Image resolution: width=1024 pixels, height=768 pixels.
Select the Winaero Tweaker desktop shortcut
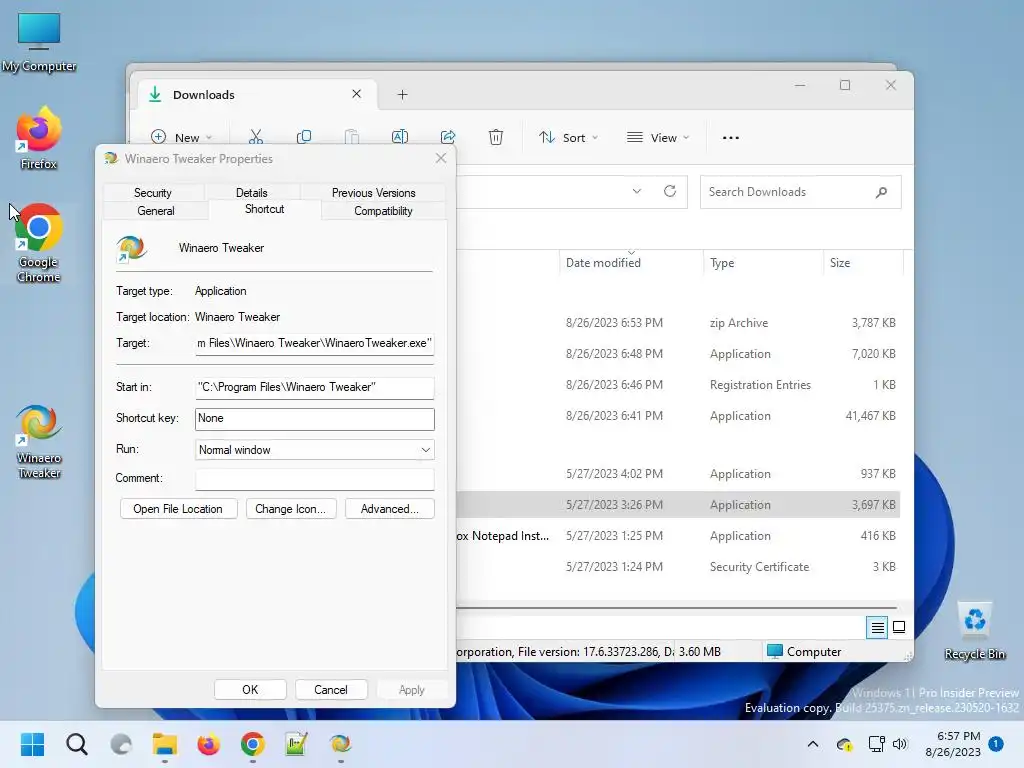point(39,442)
